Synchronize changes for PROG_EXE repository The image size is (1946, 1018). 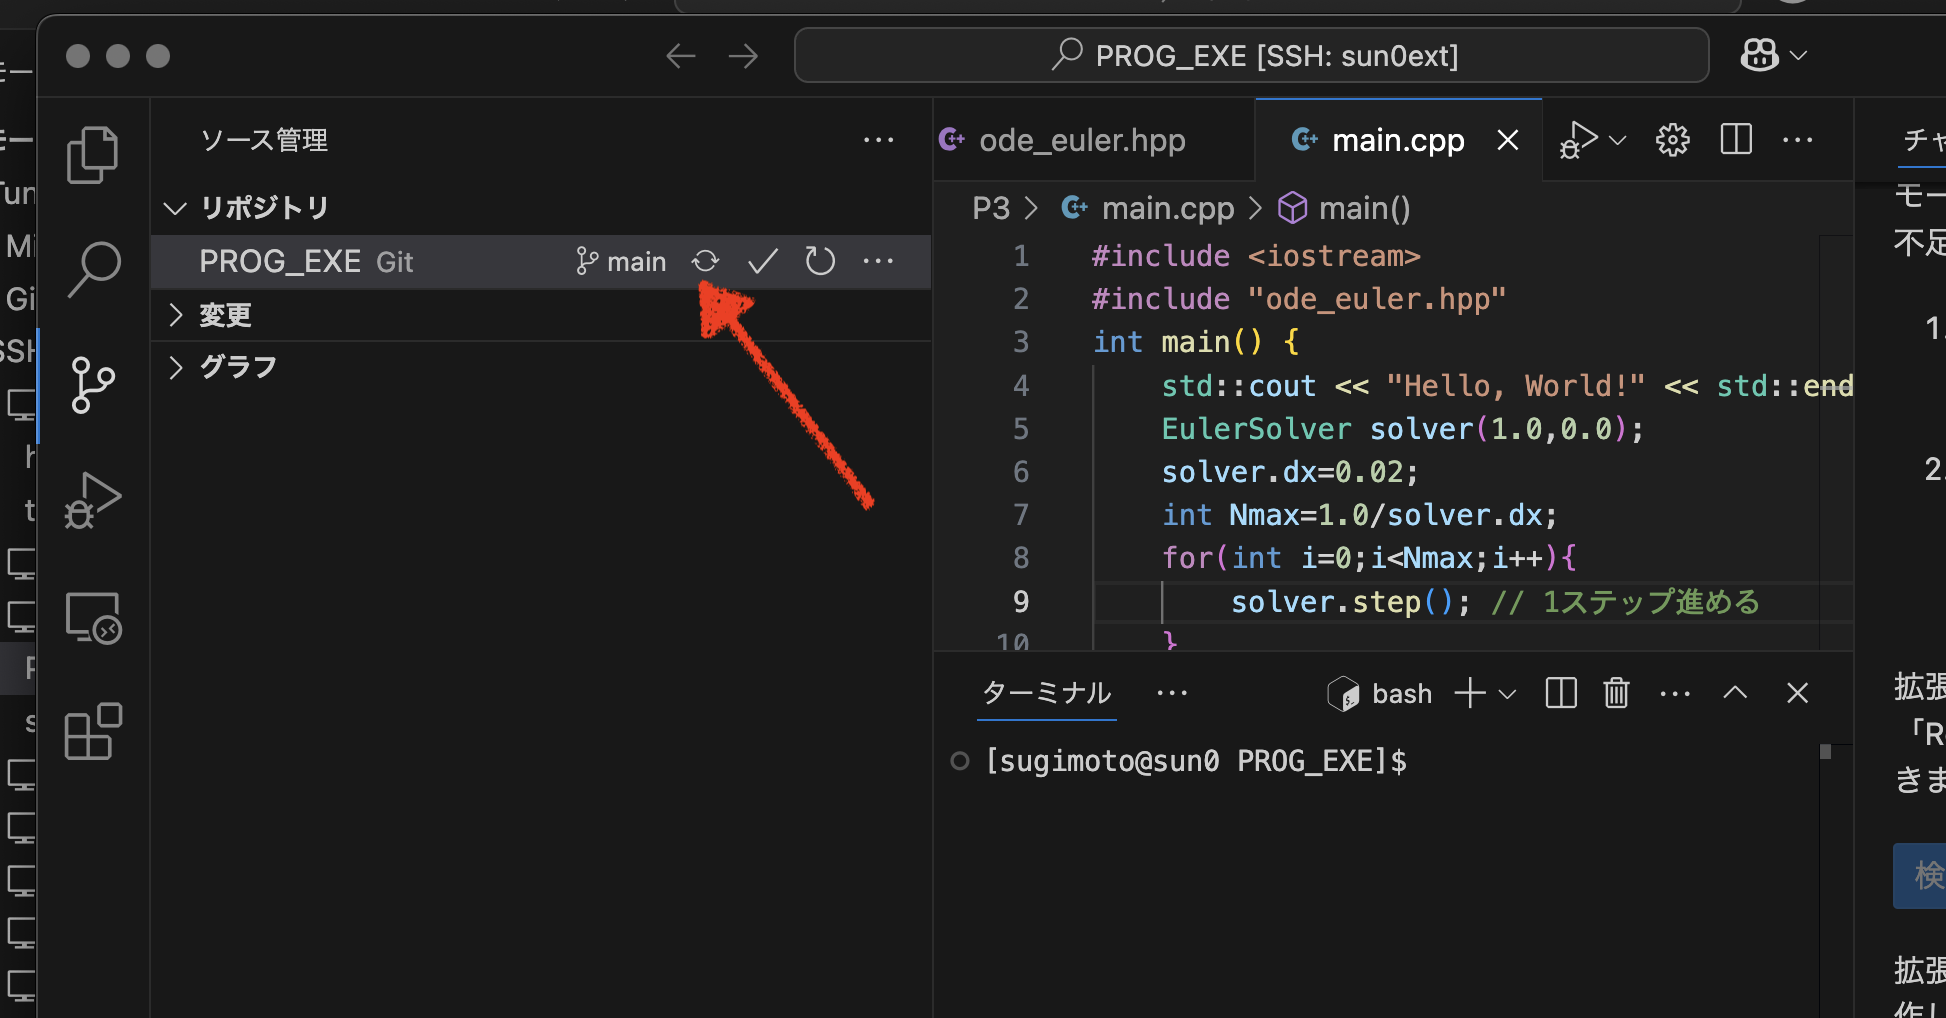(705, 262)
